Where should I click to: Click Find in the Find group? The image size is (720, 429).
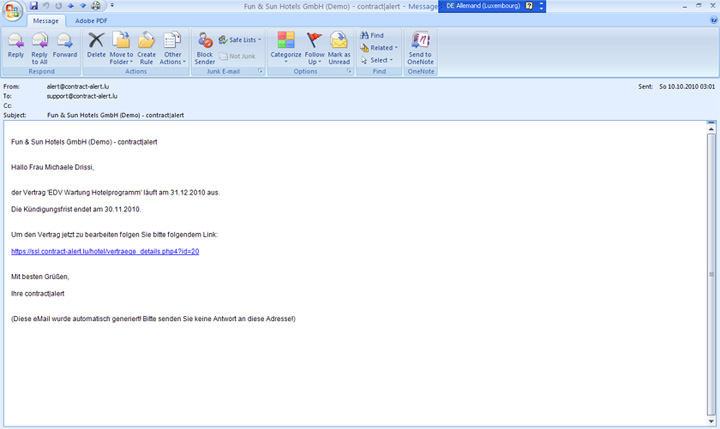(x=371, y=35)
